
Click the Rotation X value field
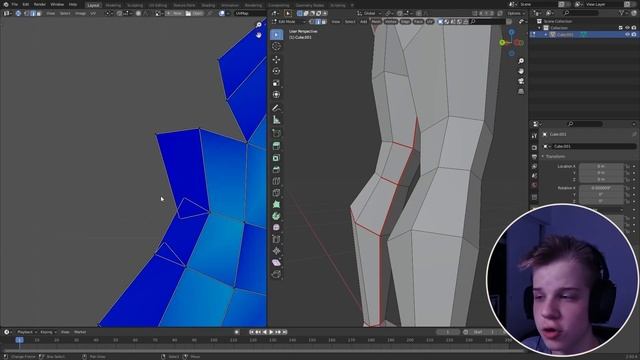pyautogui.click(x=601, y=188)
